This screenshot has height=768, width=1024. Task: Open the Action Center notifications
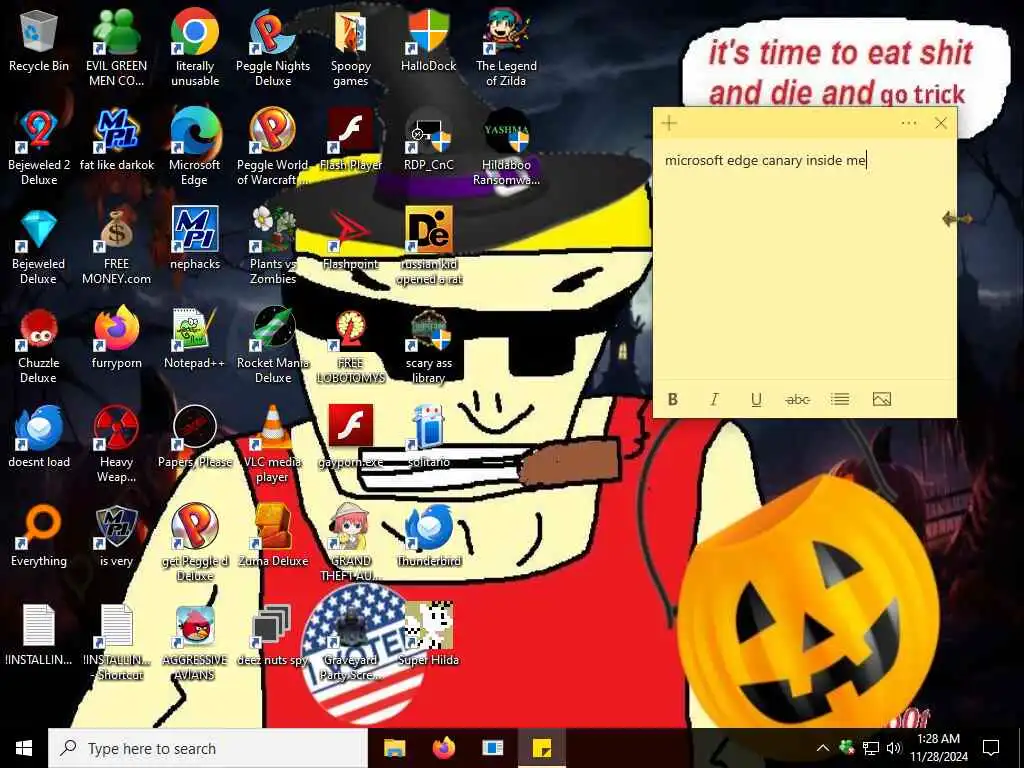click(991, 748)
